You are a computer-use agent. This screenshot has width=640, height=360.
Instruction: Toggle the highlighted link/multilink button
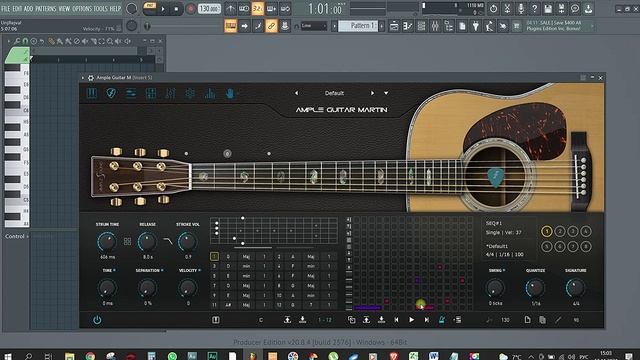(271, 26)
